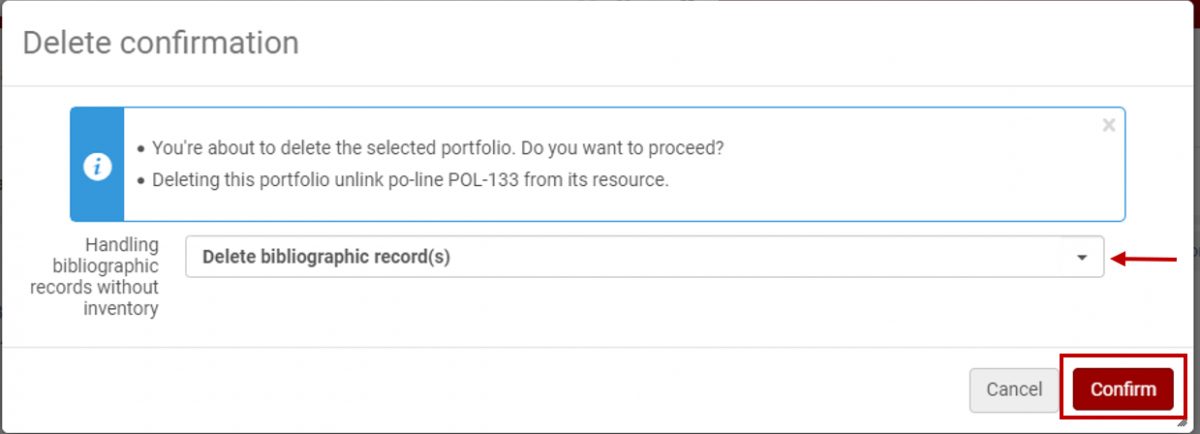Click the blue info circle icon
The width and height of the screenshot is (1200, 434).
pos(97,167)
